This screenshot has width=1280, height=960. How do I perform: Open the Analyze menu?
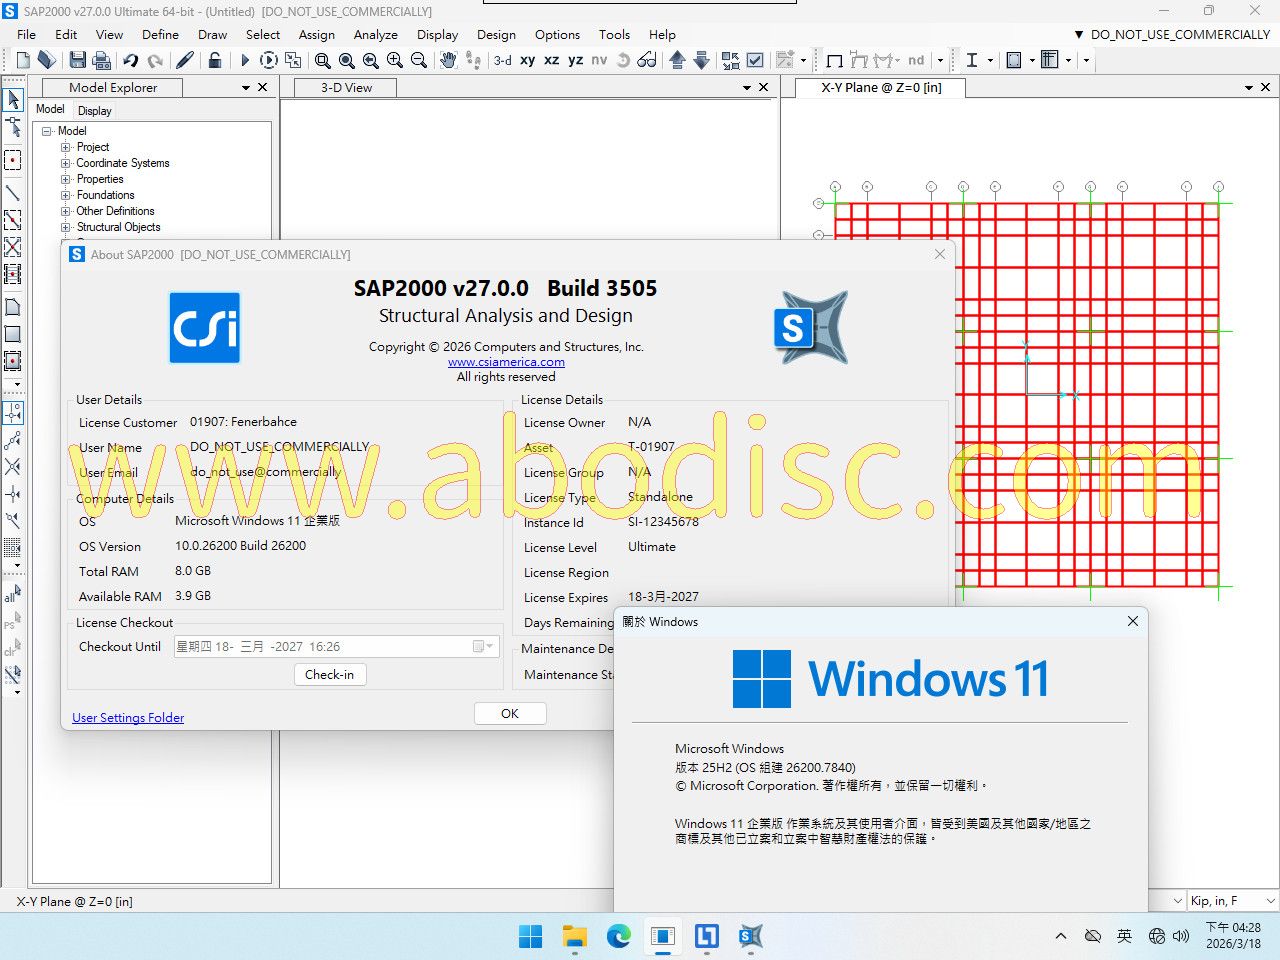click(x=375, y=34)
